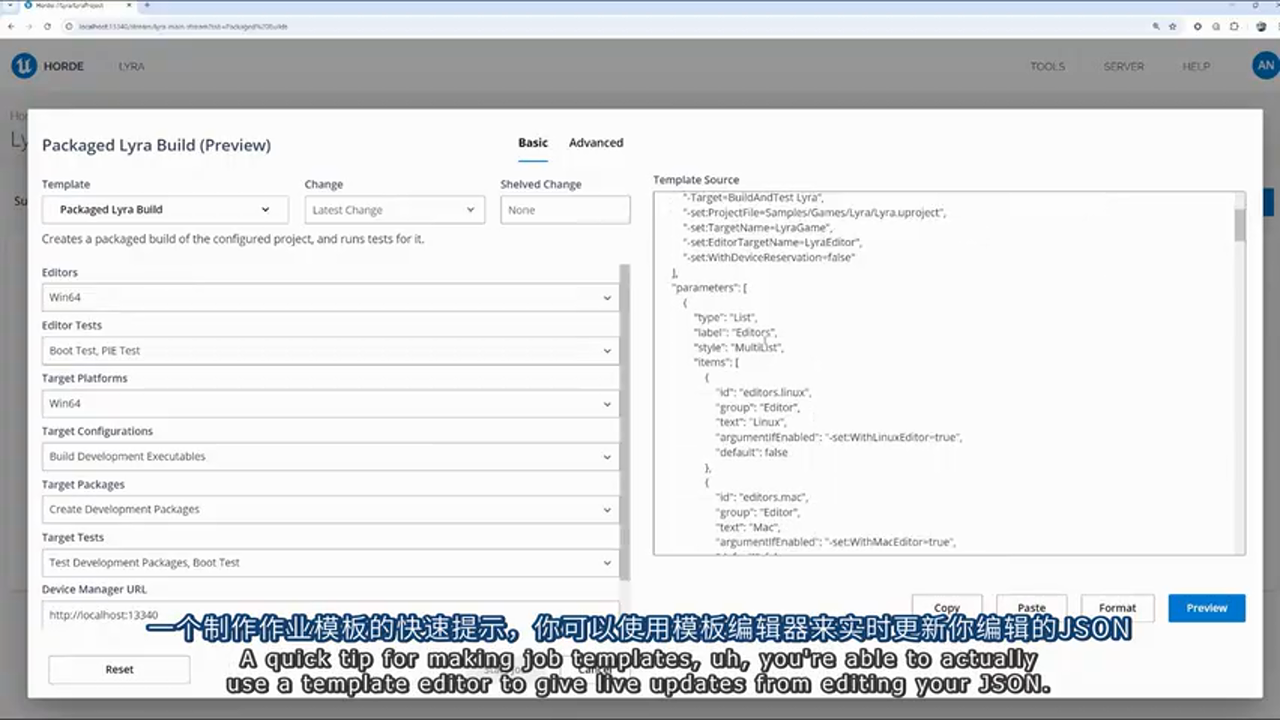Click the browser zoom magnifier icon
Viewport: 1280px width, 720px height.
pos(1156,26)
